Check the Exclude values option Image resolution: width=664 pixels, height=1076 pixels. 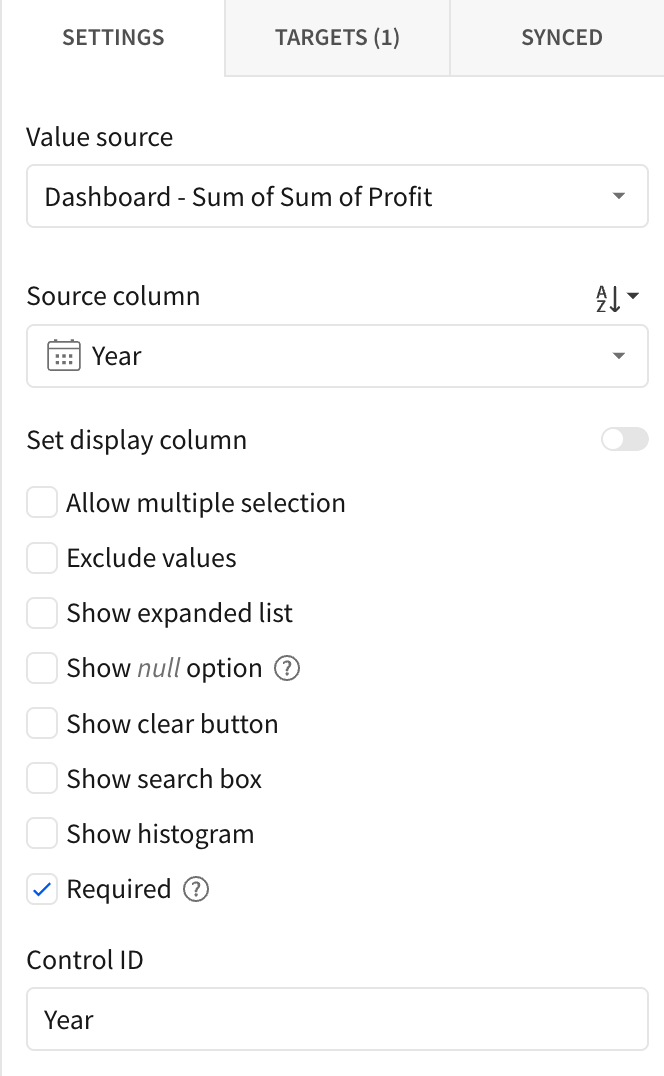tap(42, 557)
